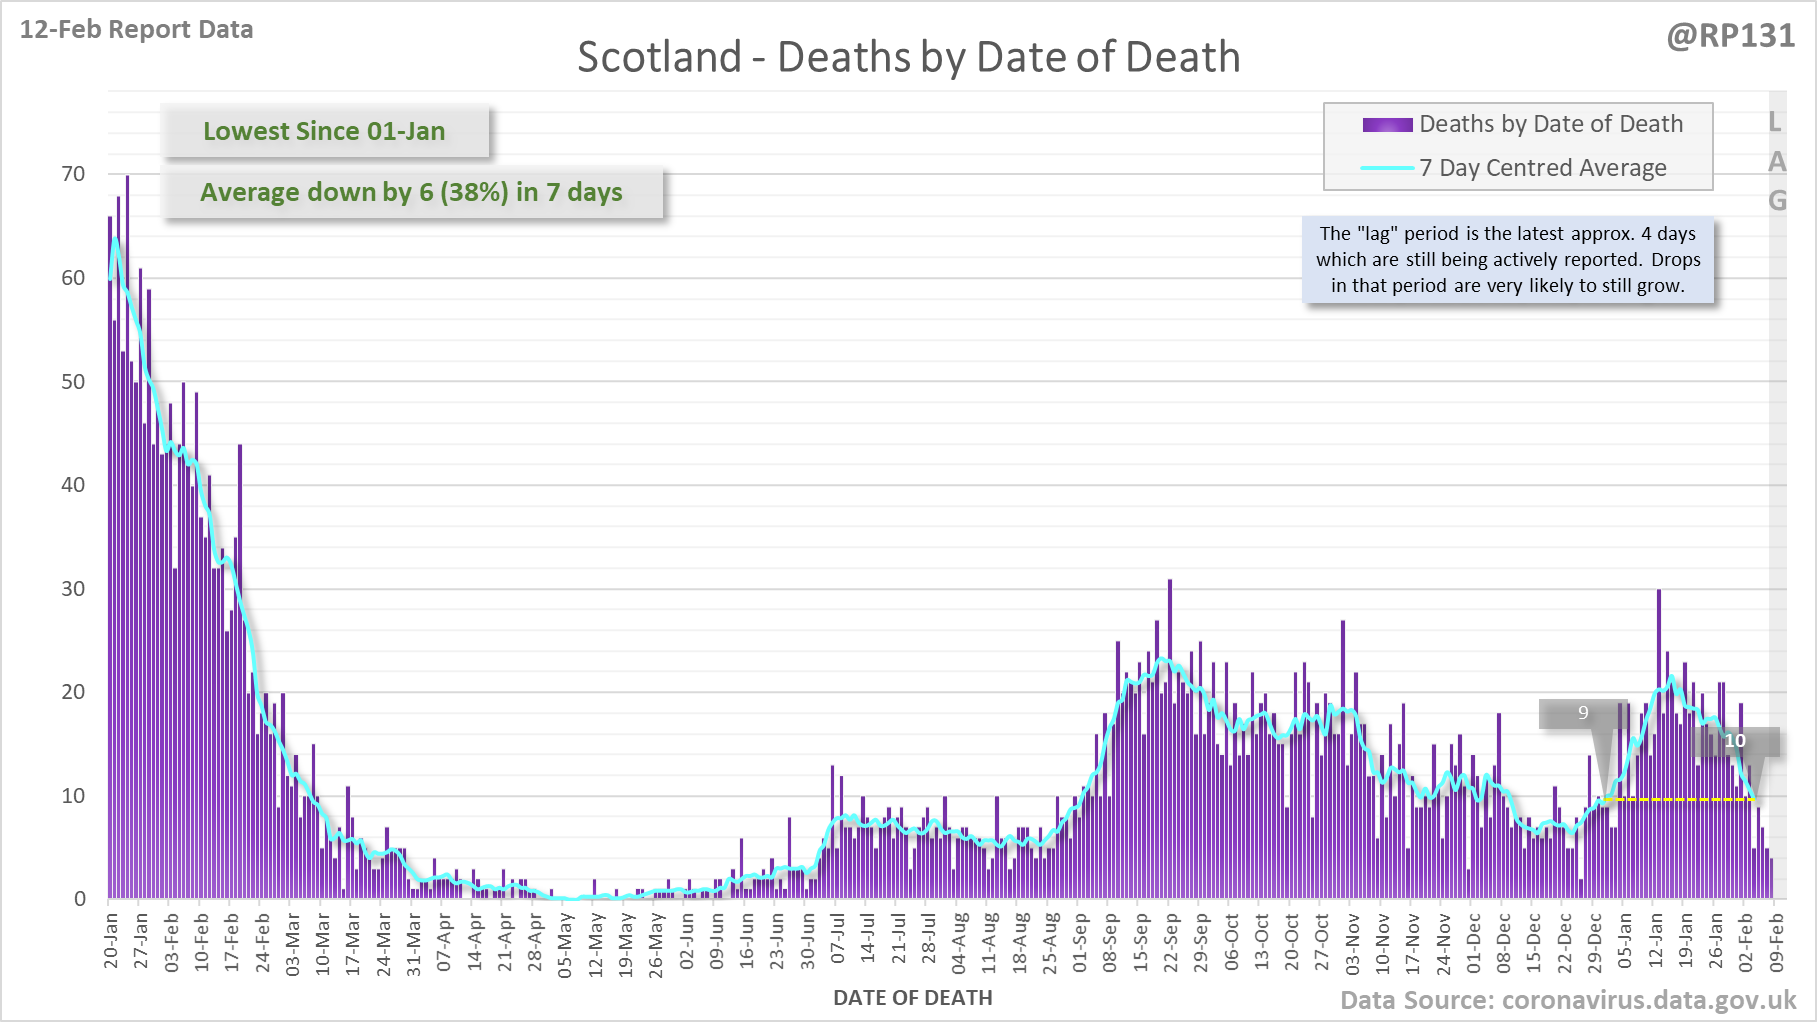The width and height of the screenshot is (1817, 1022).
Task: Click the coronavirus.data.gov.uk data source text
Action: (x=1567, y=1000)
